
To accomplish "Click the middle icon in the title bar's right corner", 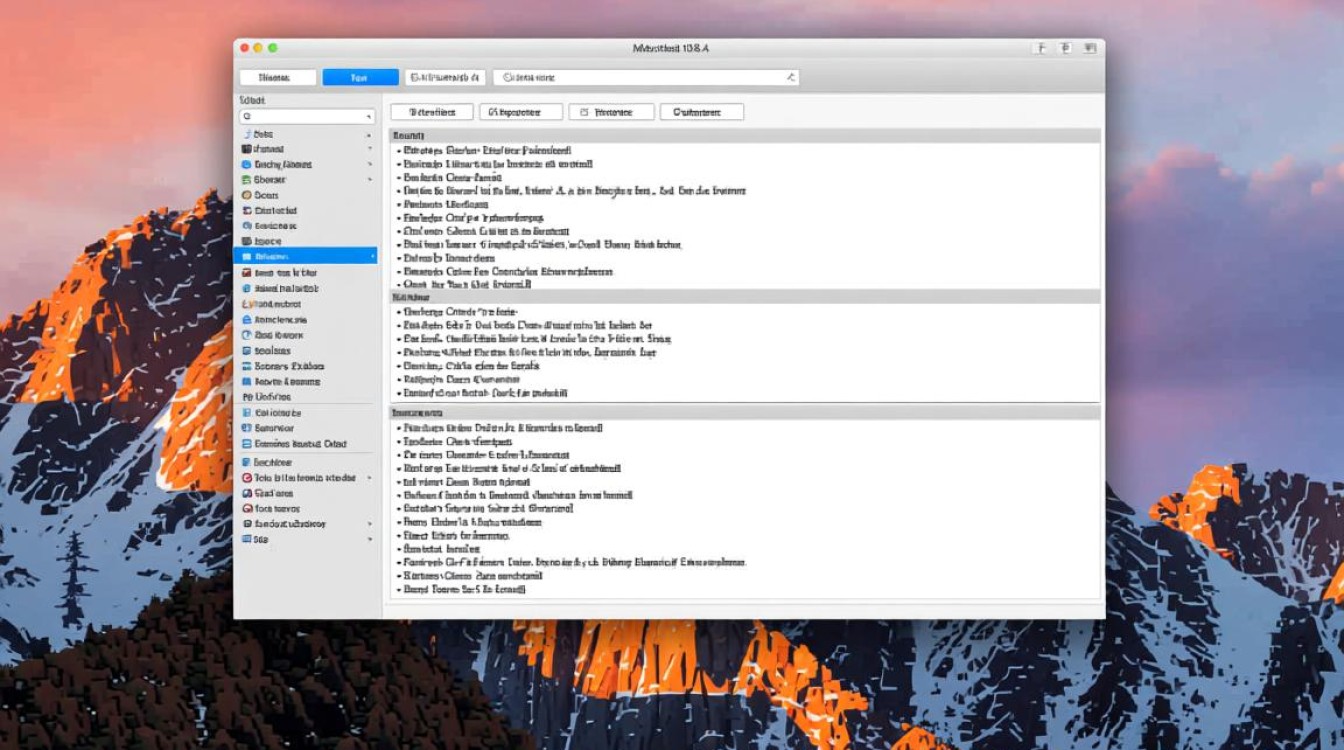I will (1065, 48).
